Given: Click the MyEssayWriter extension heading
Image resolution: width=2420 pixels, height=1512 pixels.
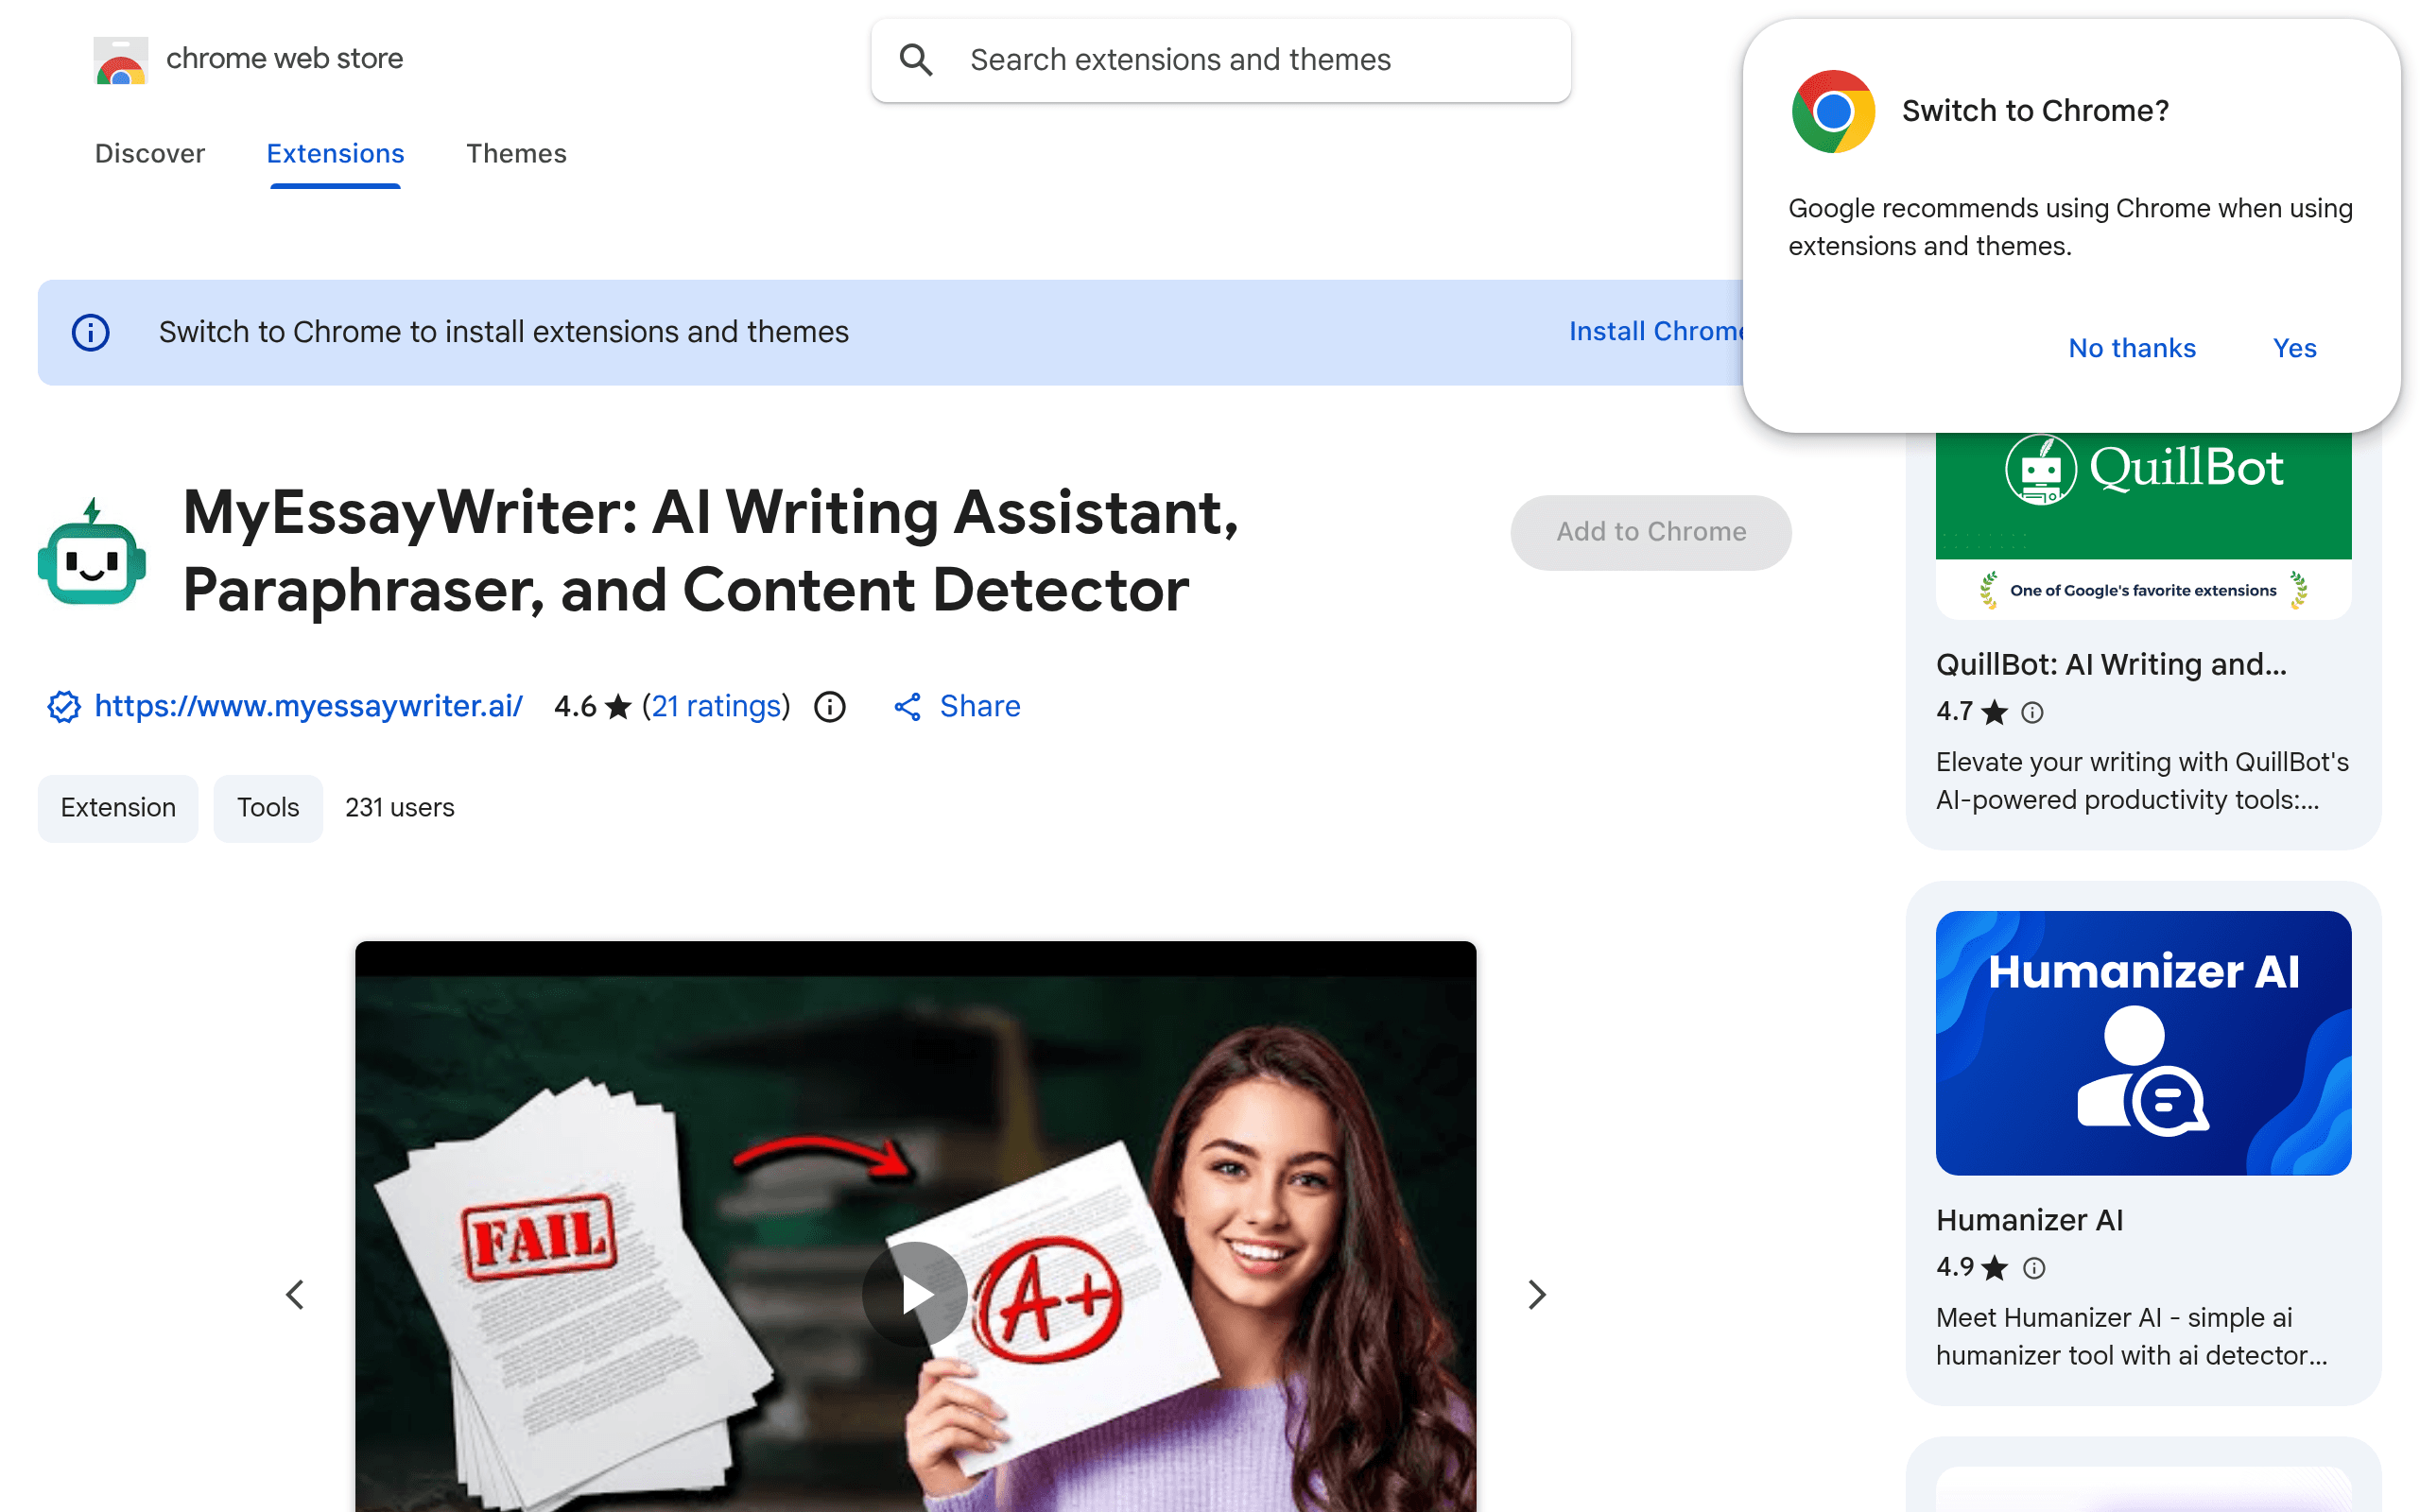Looking at the screenshot, I should click(711, 551).
